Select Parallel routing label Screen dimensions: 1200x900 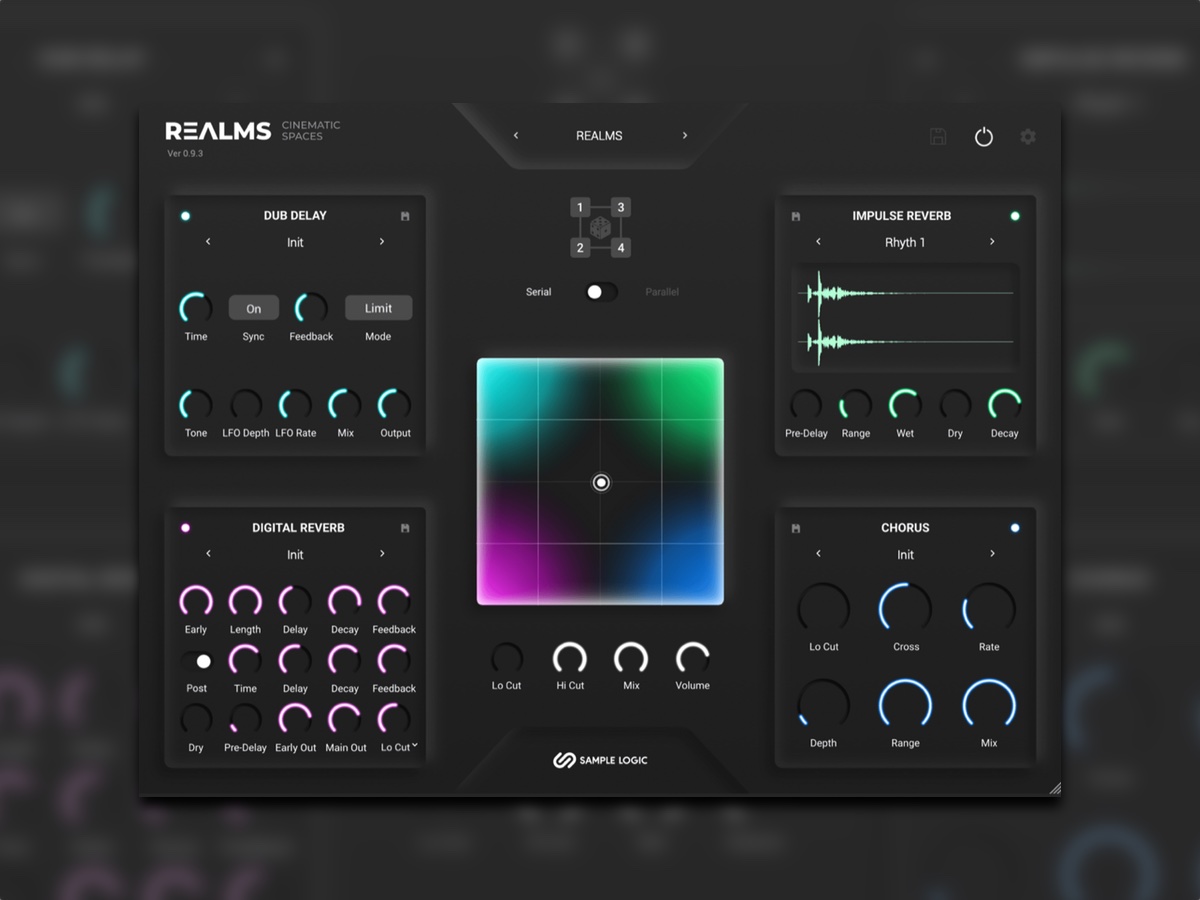[662, 292]
